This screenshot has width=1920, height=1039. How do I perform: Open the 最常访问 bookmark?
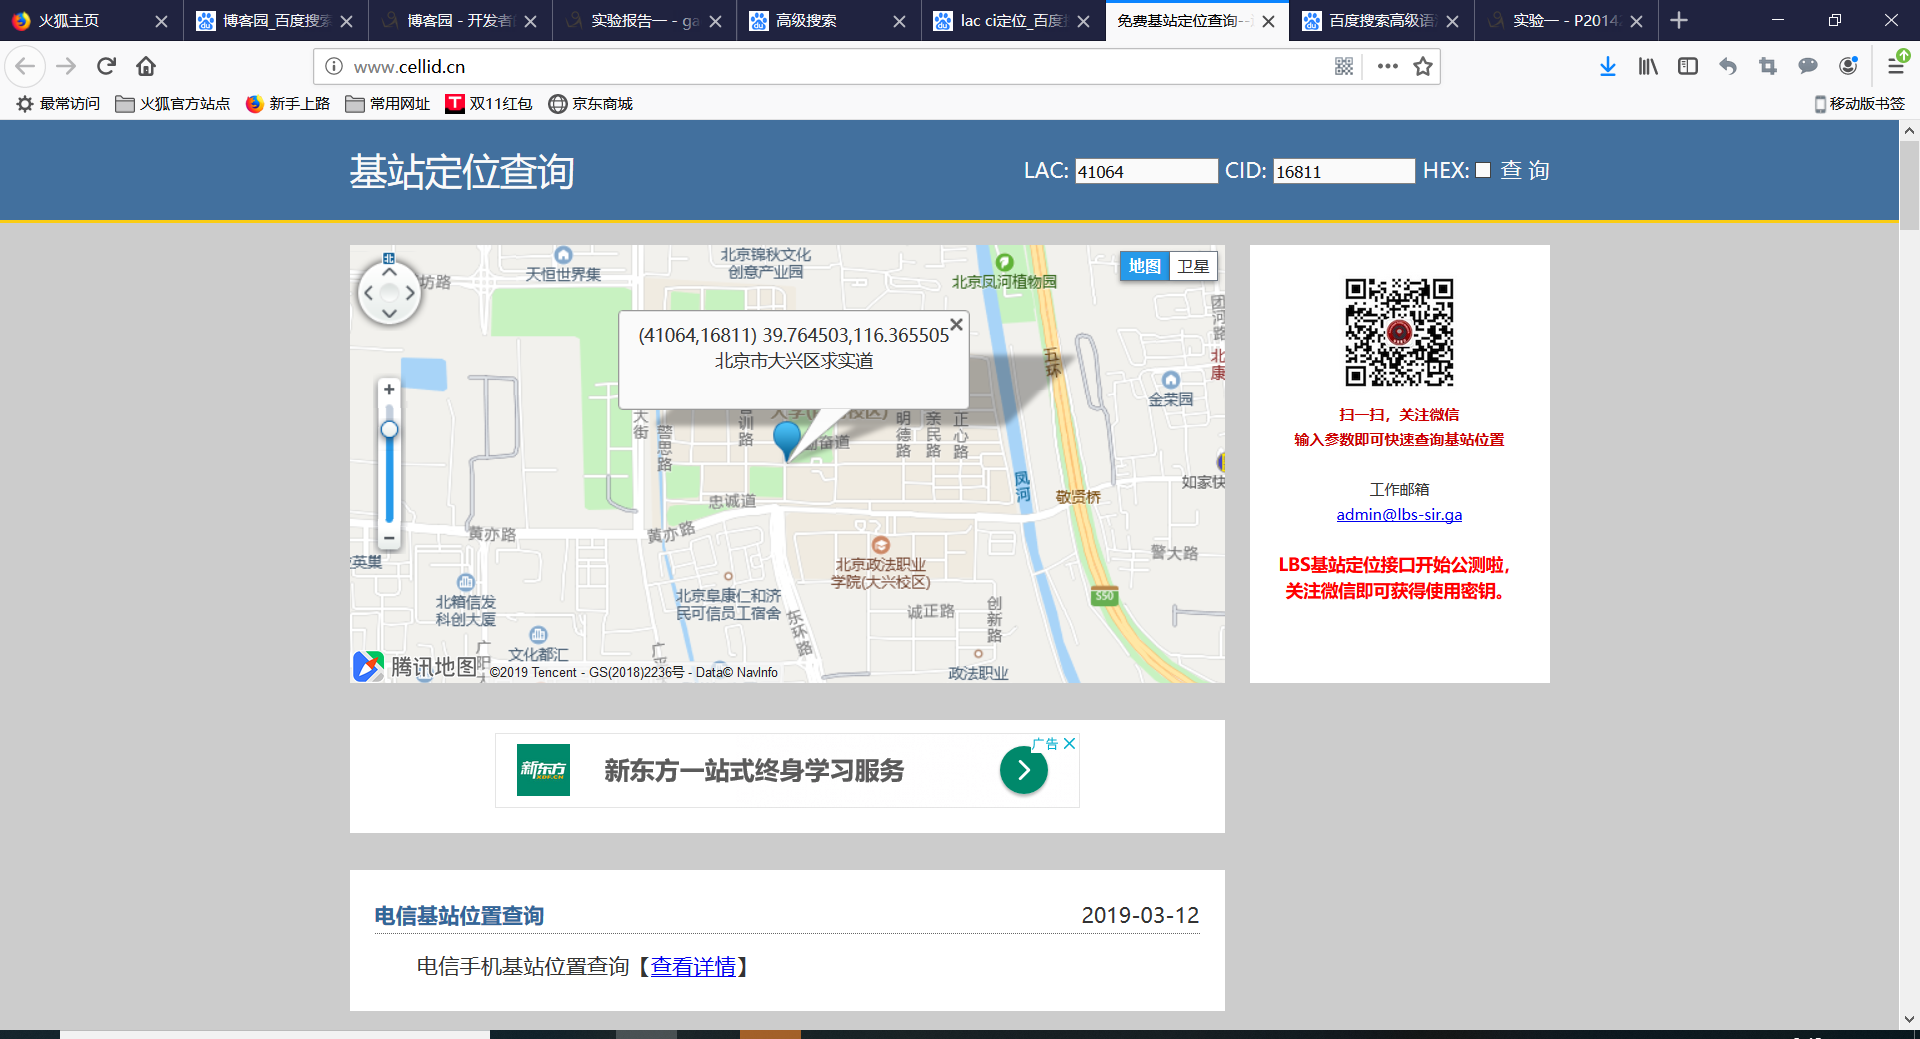pyautogui.click(x=58, y=104)
